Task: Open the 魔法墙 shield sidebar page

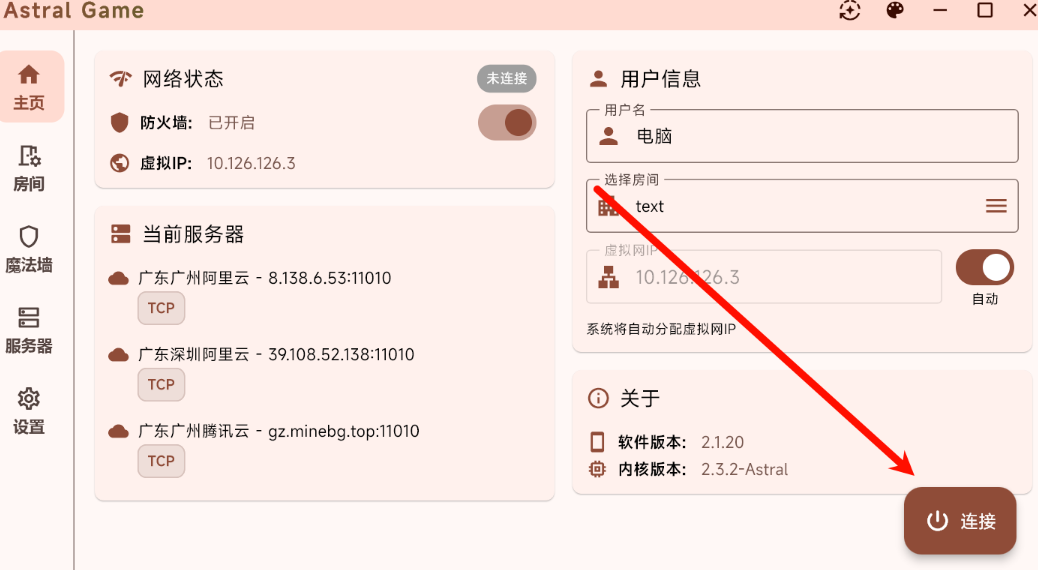Action: [x=29, y=250]
